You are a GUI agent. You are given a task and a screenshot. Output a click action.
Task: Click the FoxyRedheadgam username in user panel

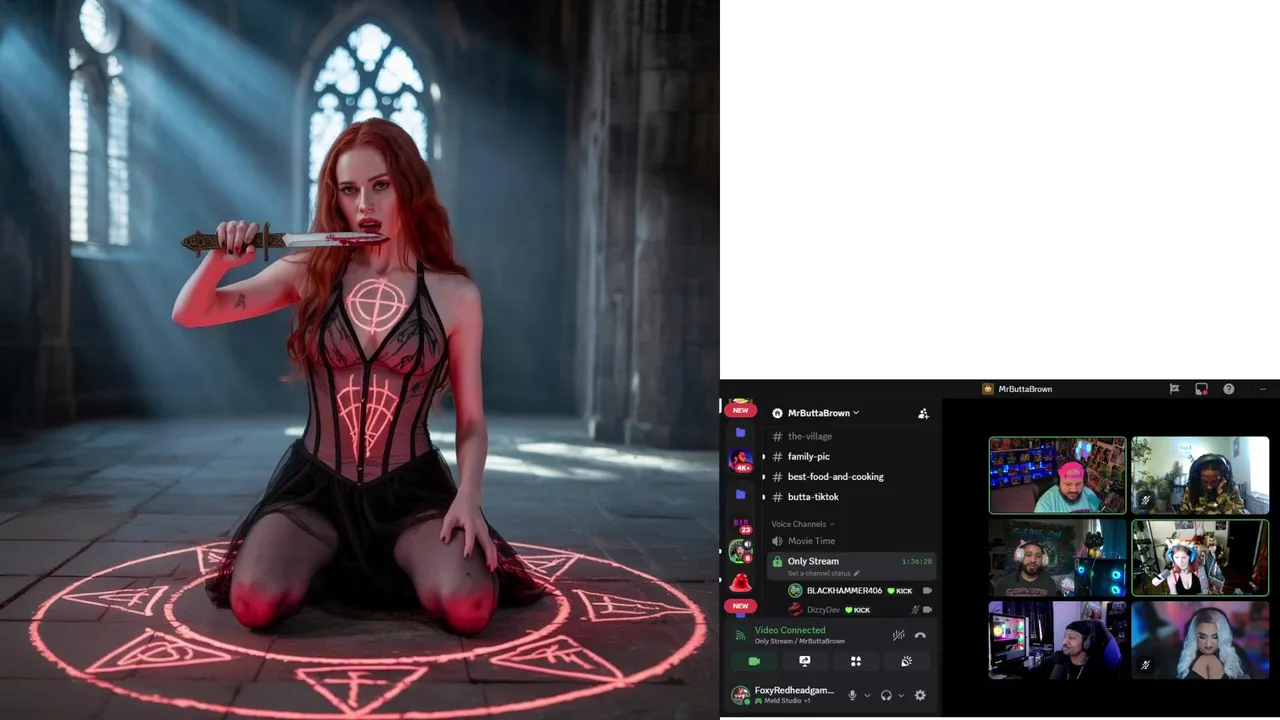pos(794,690)
